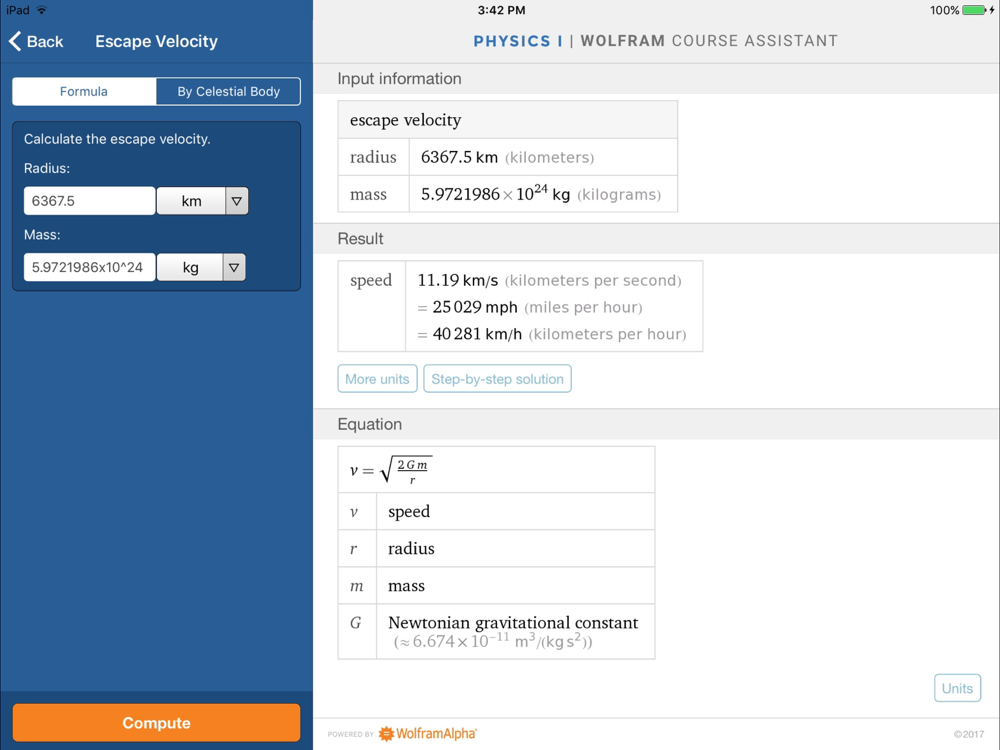Show More units for the result
The height and width of the screenshot is (750, 1000).
click(377, 379)
